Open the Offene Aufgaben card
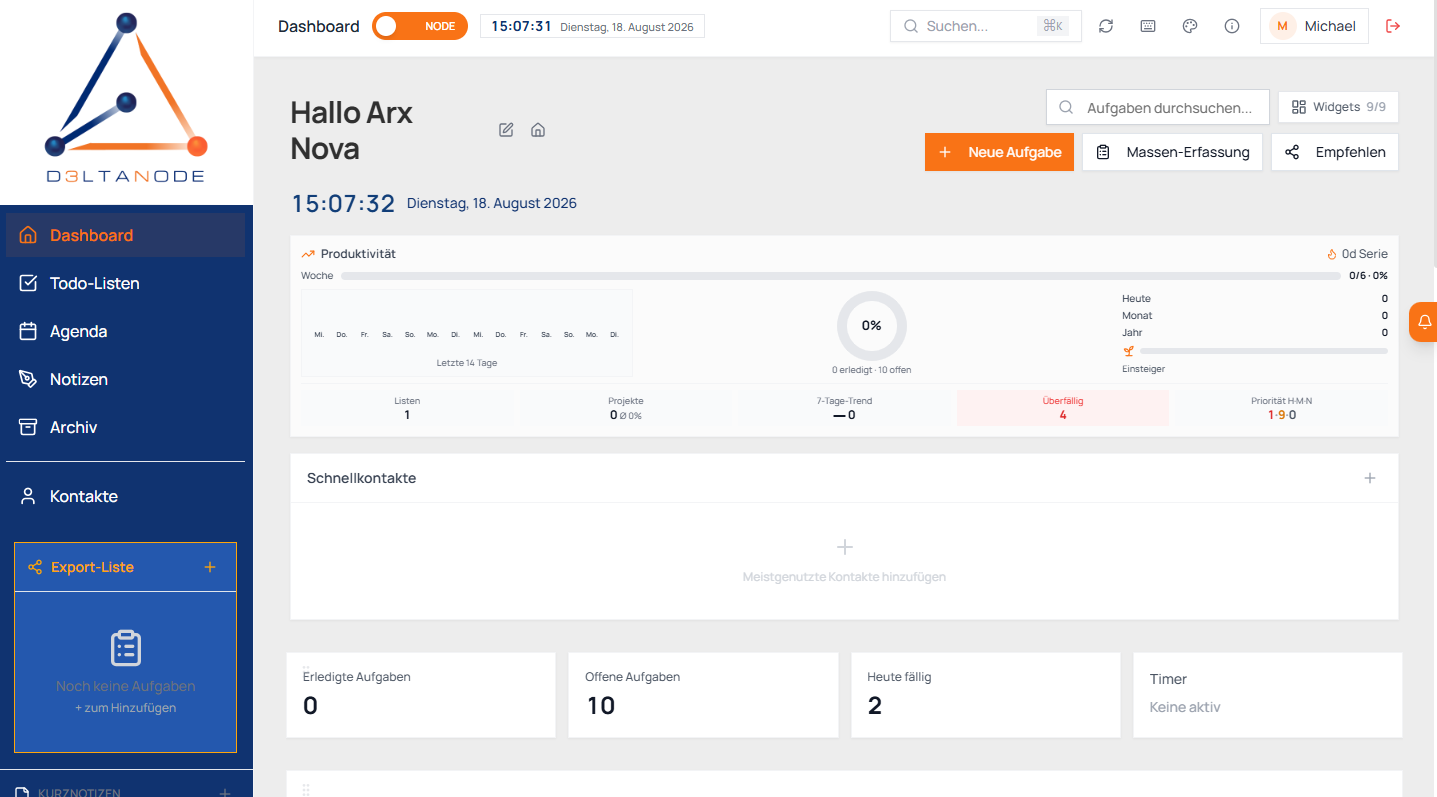This screenshot has width=1437, height=797. (704, 695)
